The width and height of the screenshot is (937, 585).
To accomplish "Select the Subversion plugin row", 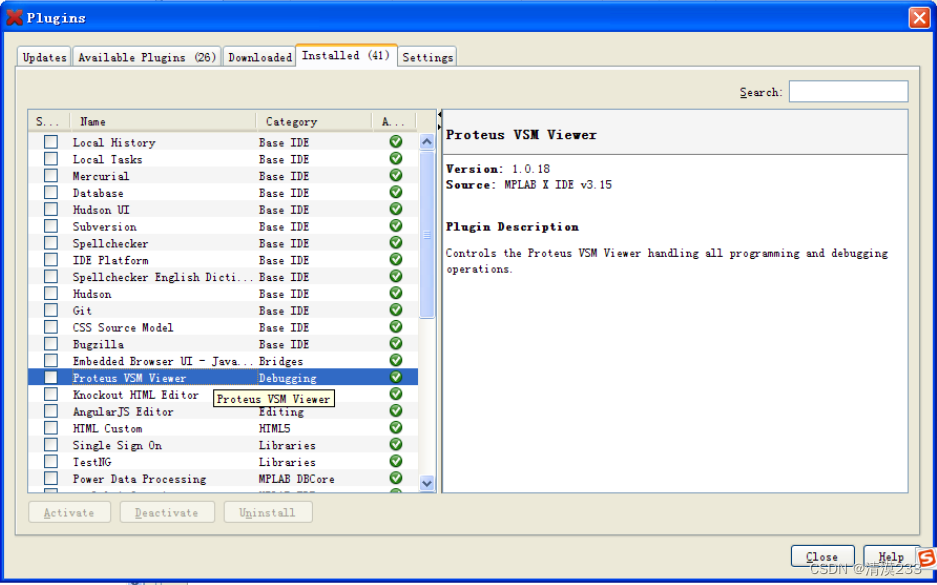I will coord(223,226).
